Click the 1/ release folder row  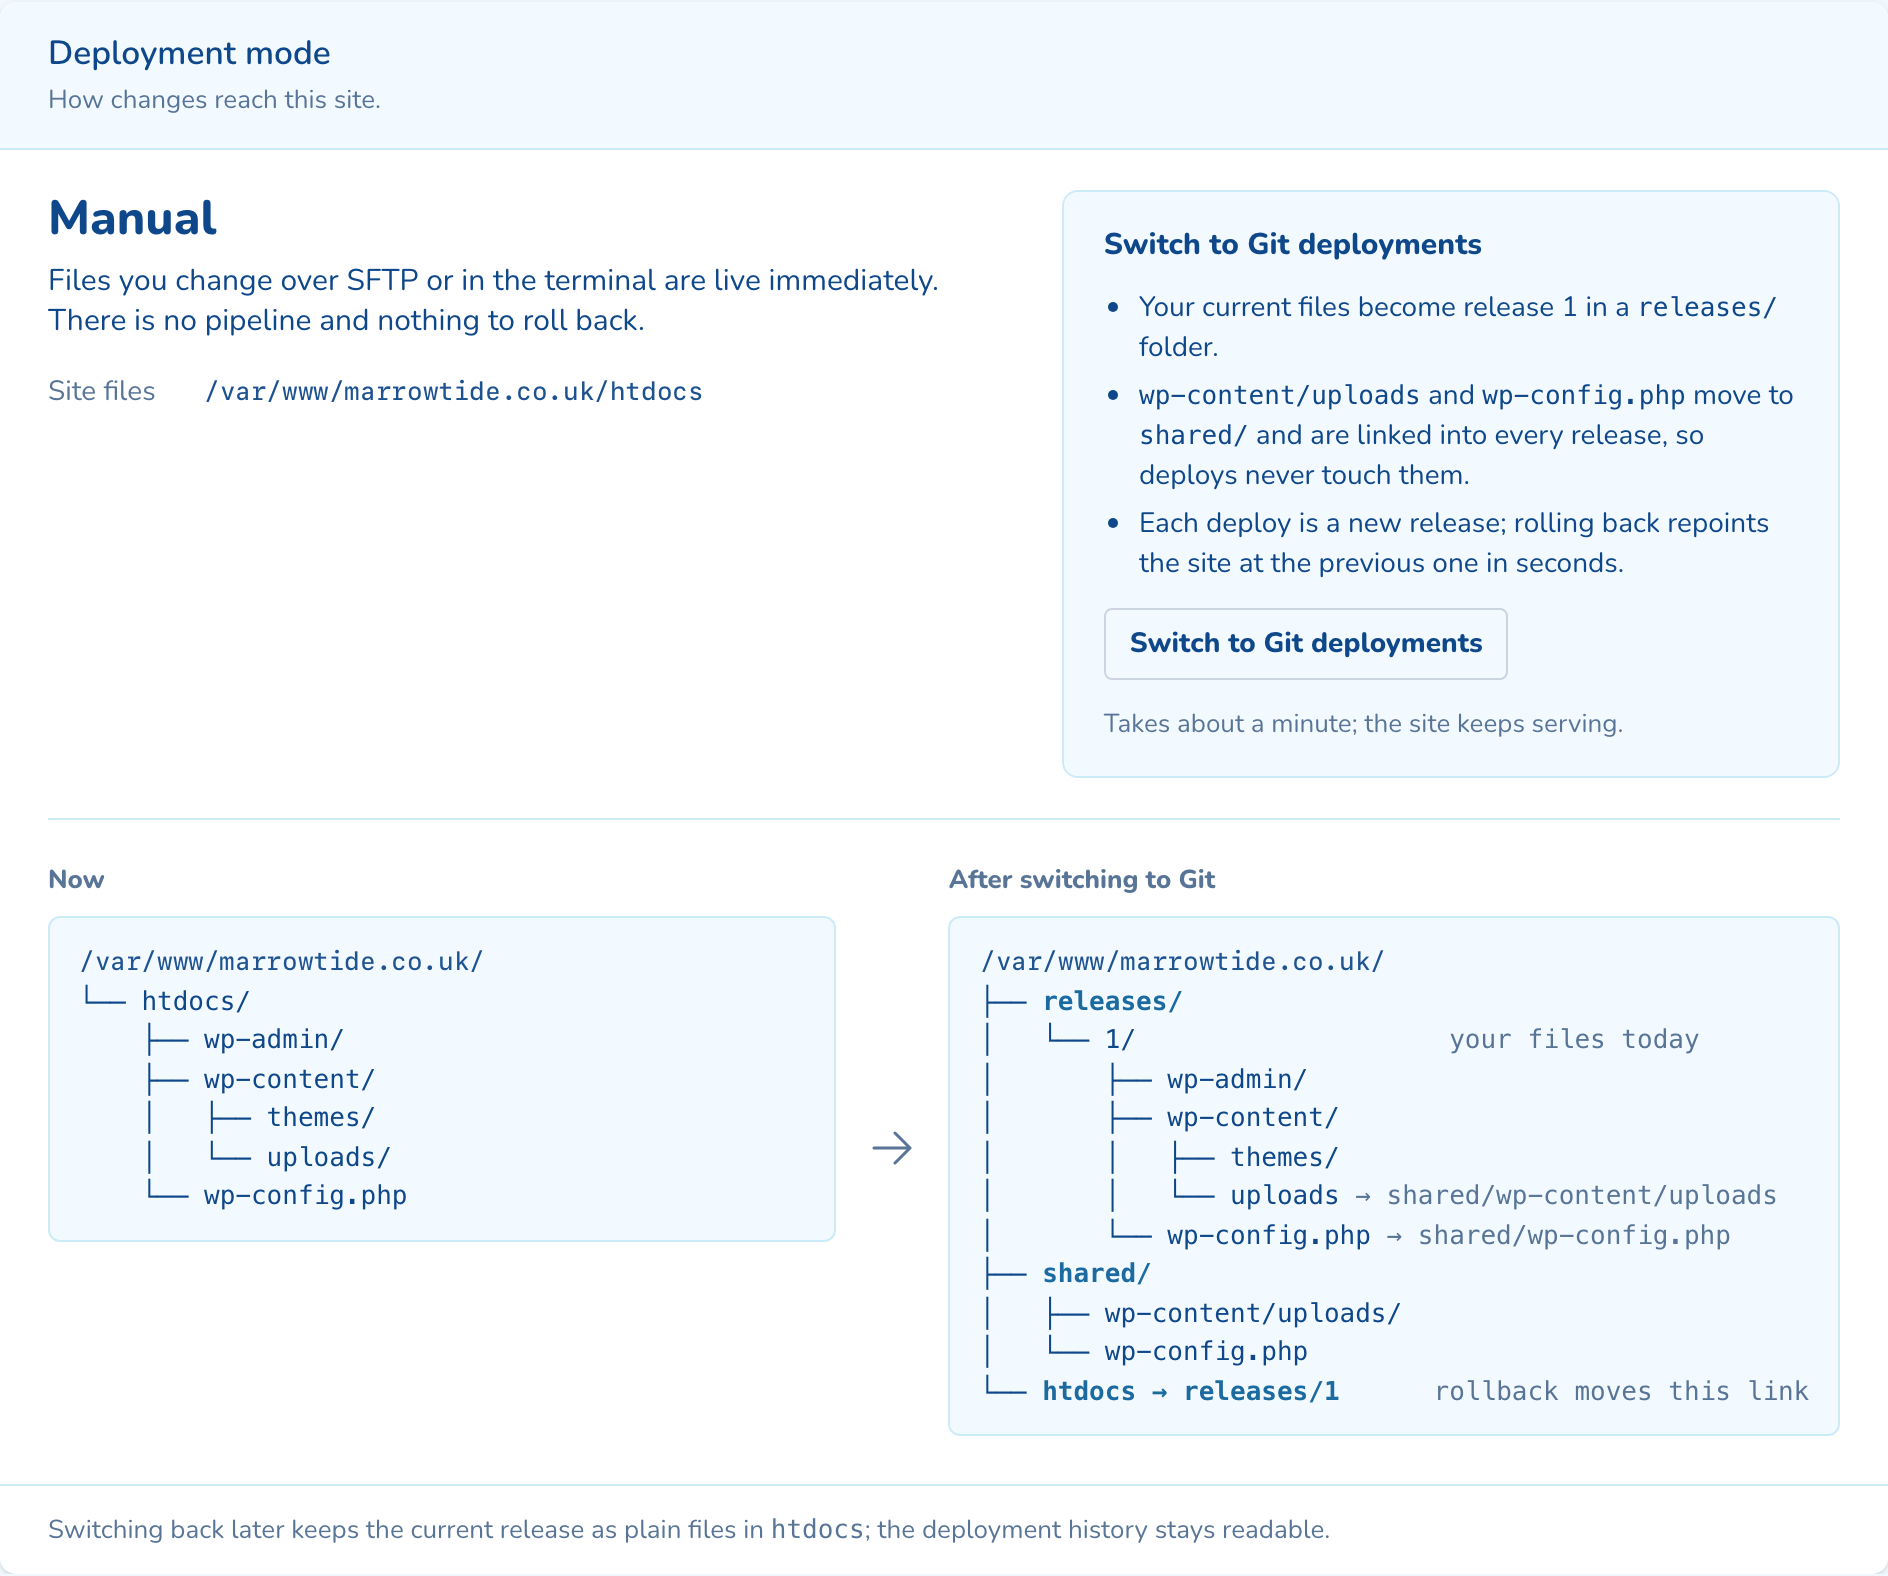[1119, 1039]
